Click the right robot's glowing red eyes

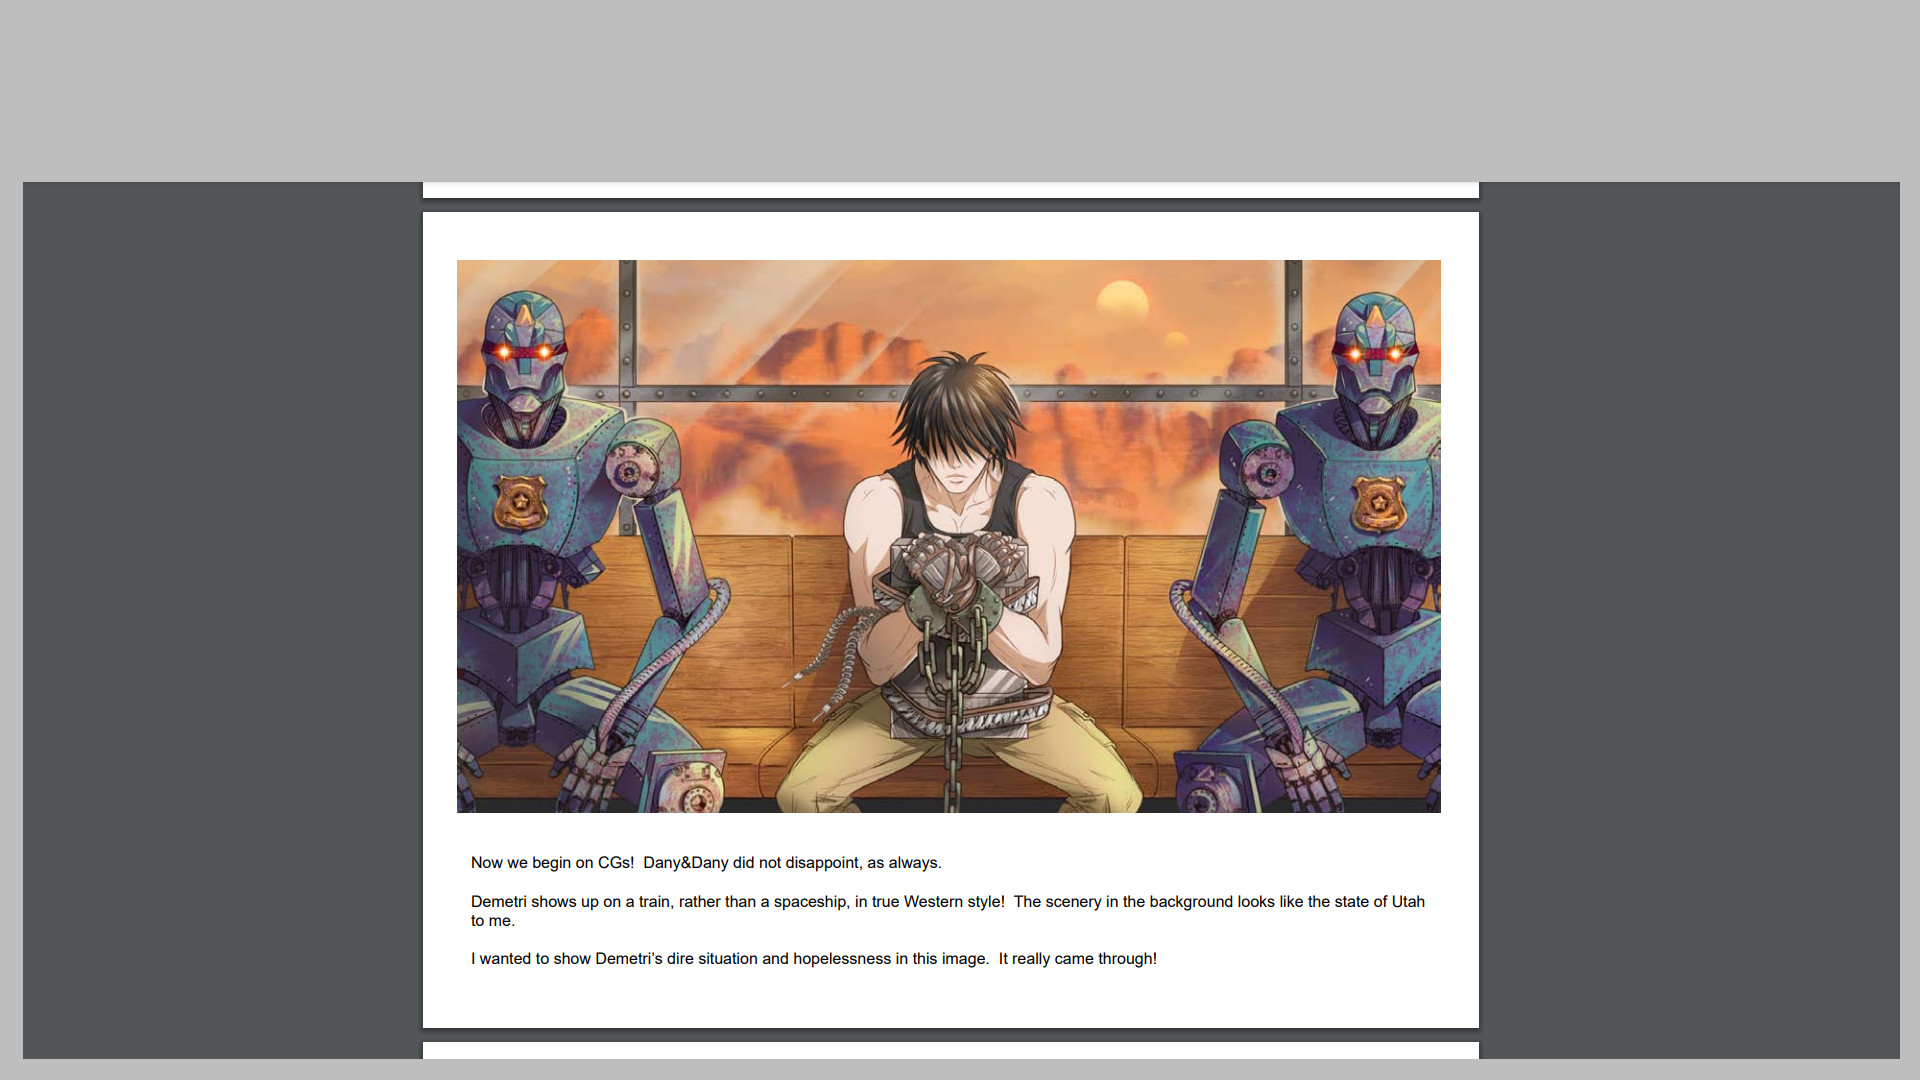(1375, 353)
